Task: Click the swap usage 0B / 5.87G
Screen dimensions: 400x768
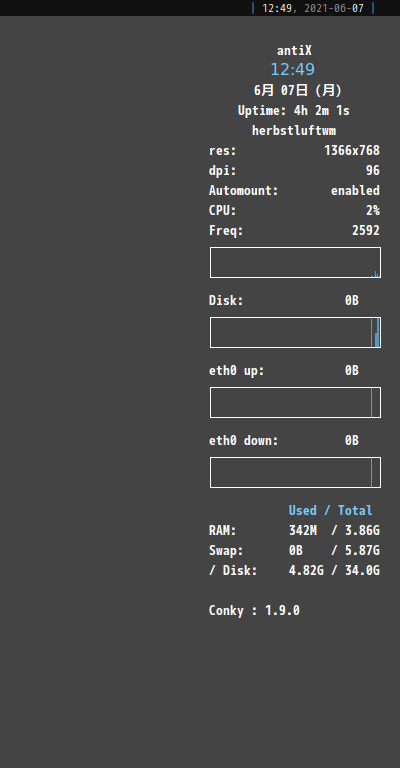Action: pyautogui.click(x=334, y=551)
